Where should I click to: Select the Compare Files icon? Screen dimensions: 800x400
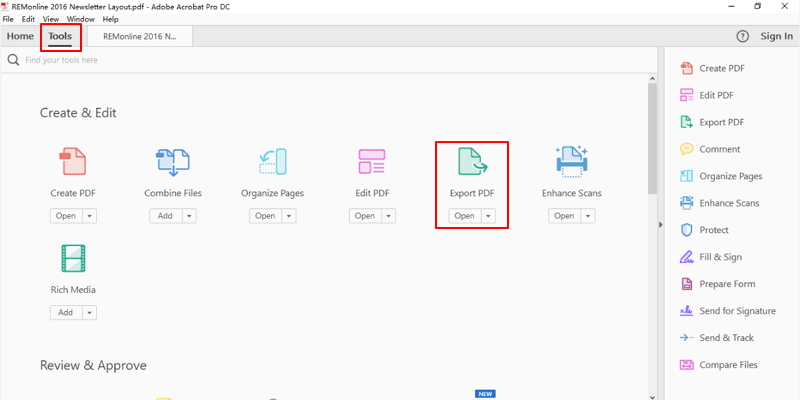tap(687, 365)
